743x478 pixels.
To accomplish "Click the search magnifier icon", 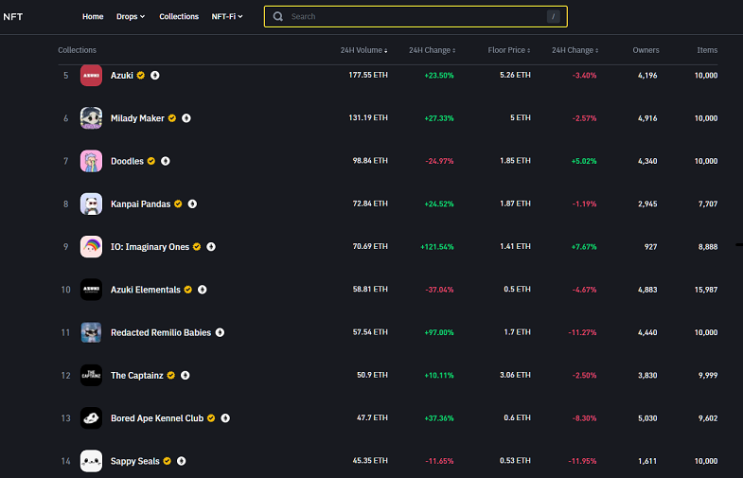I will [x=278, y=17].
